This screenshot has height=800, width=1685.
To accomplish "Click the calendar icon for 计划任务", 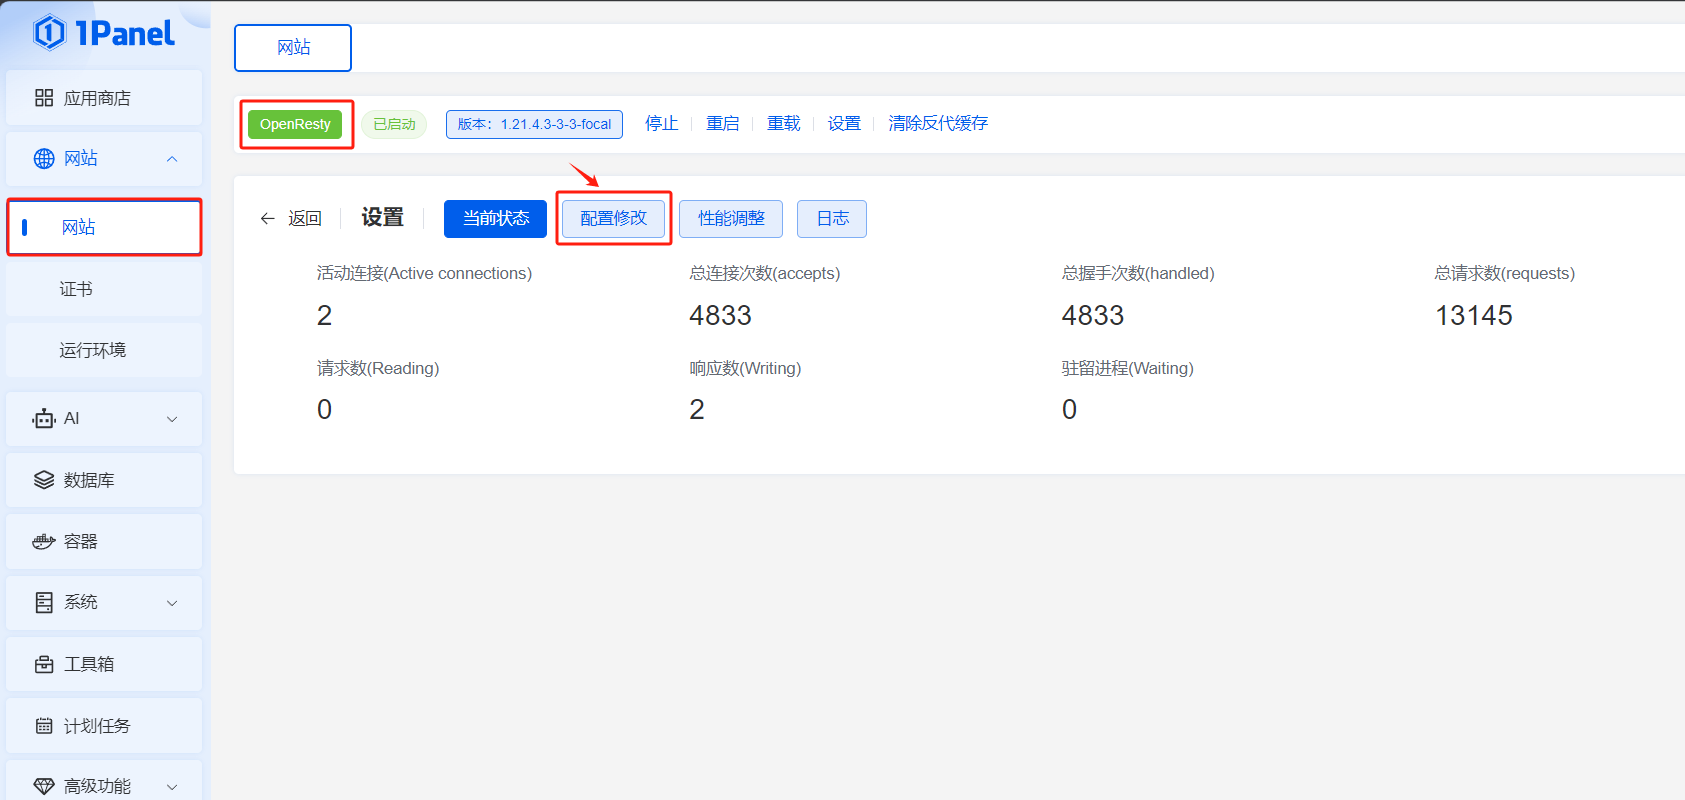I will tap(44, 726).
